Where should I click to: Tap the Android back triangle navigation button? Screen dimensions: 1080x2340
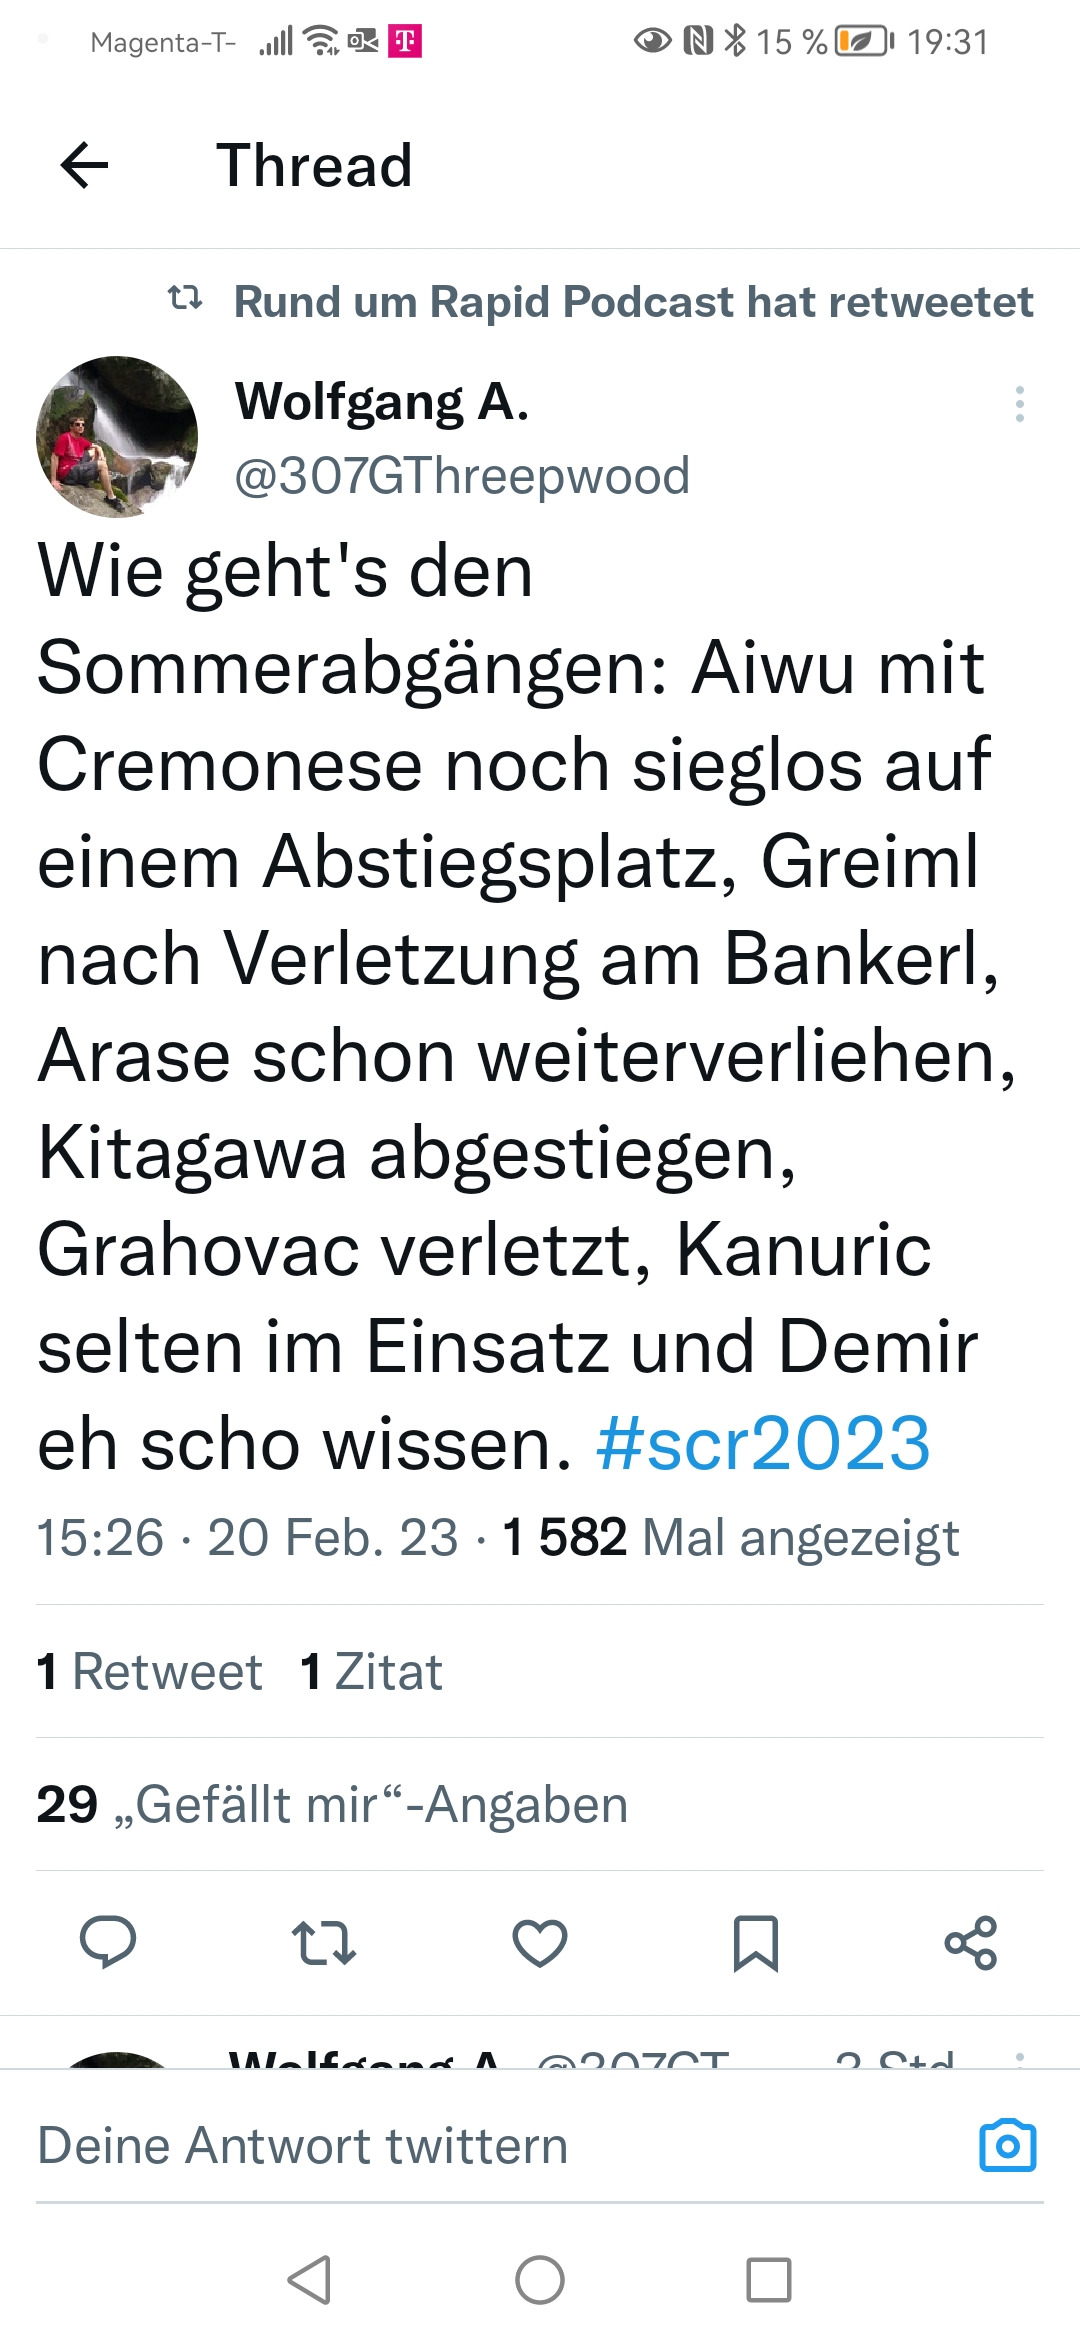click(x=309, y=2280)
